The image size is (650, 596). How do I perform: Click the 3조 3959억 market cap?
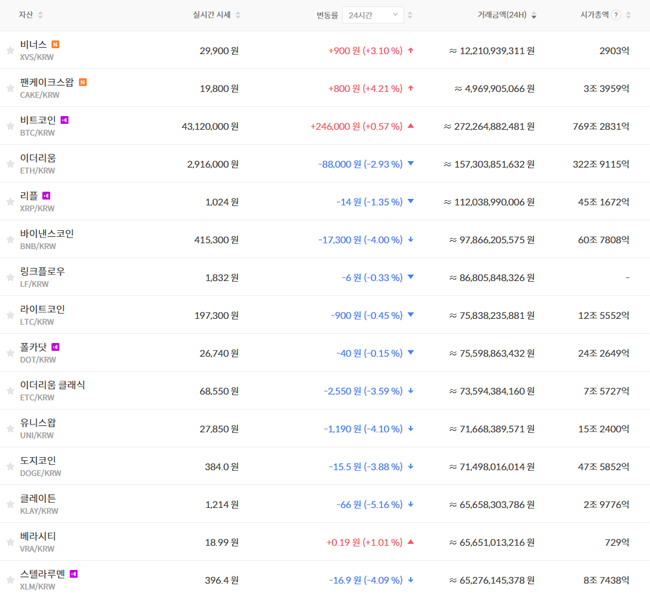click(606, 89)
